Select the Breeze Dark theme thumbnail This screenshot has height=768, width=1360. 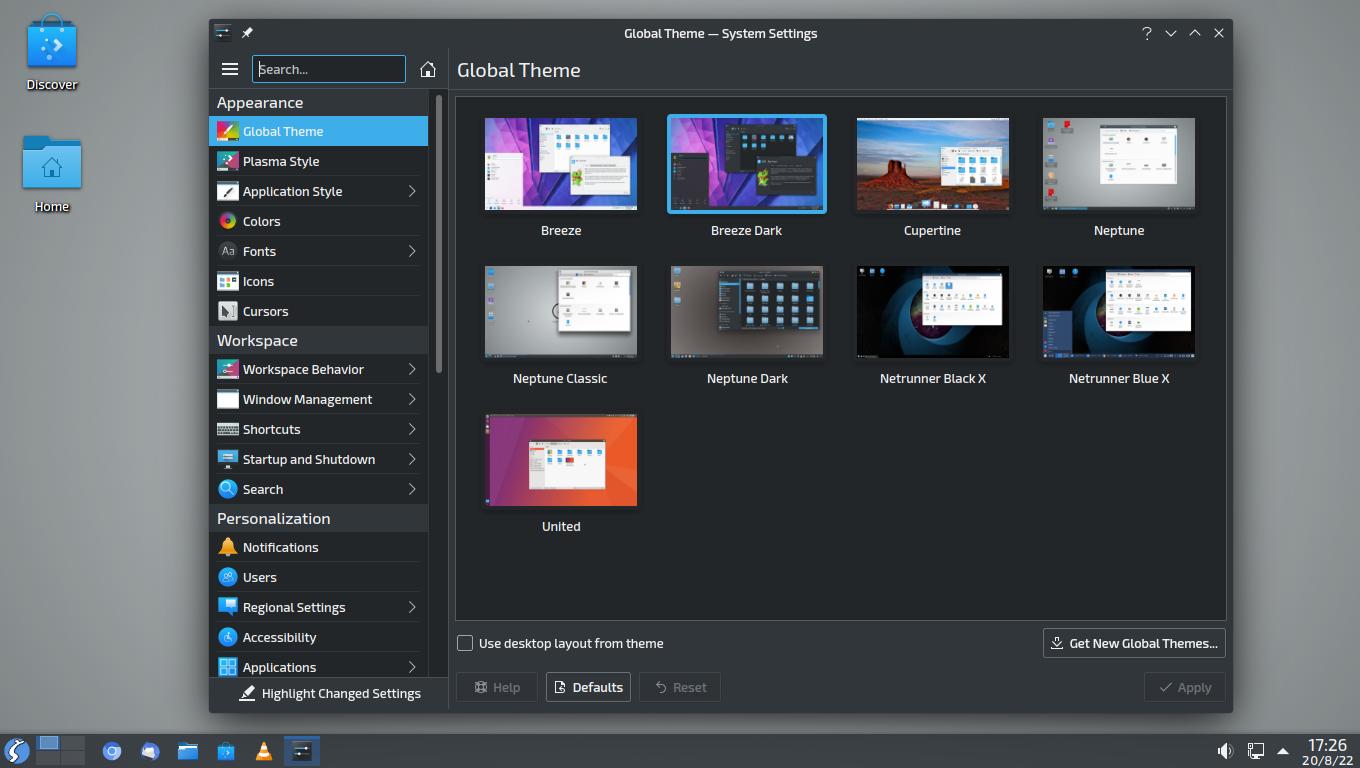coord(747,164)
